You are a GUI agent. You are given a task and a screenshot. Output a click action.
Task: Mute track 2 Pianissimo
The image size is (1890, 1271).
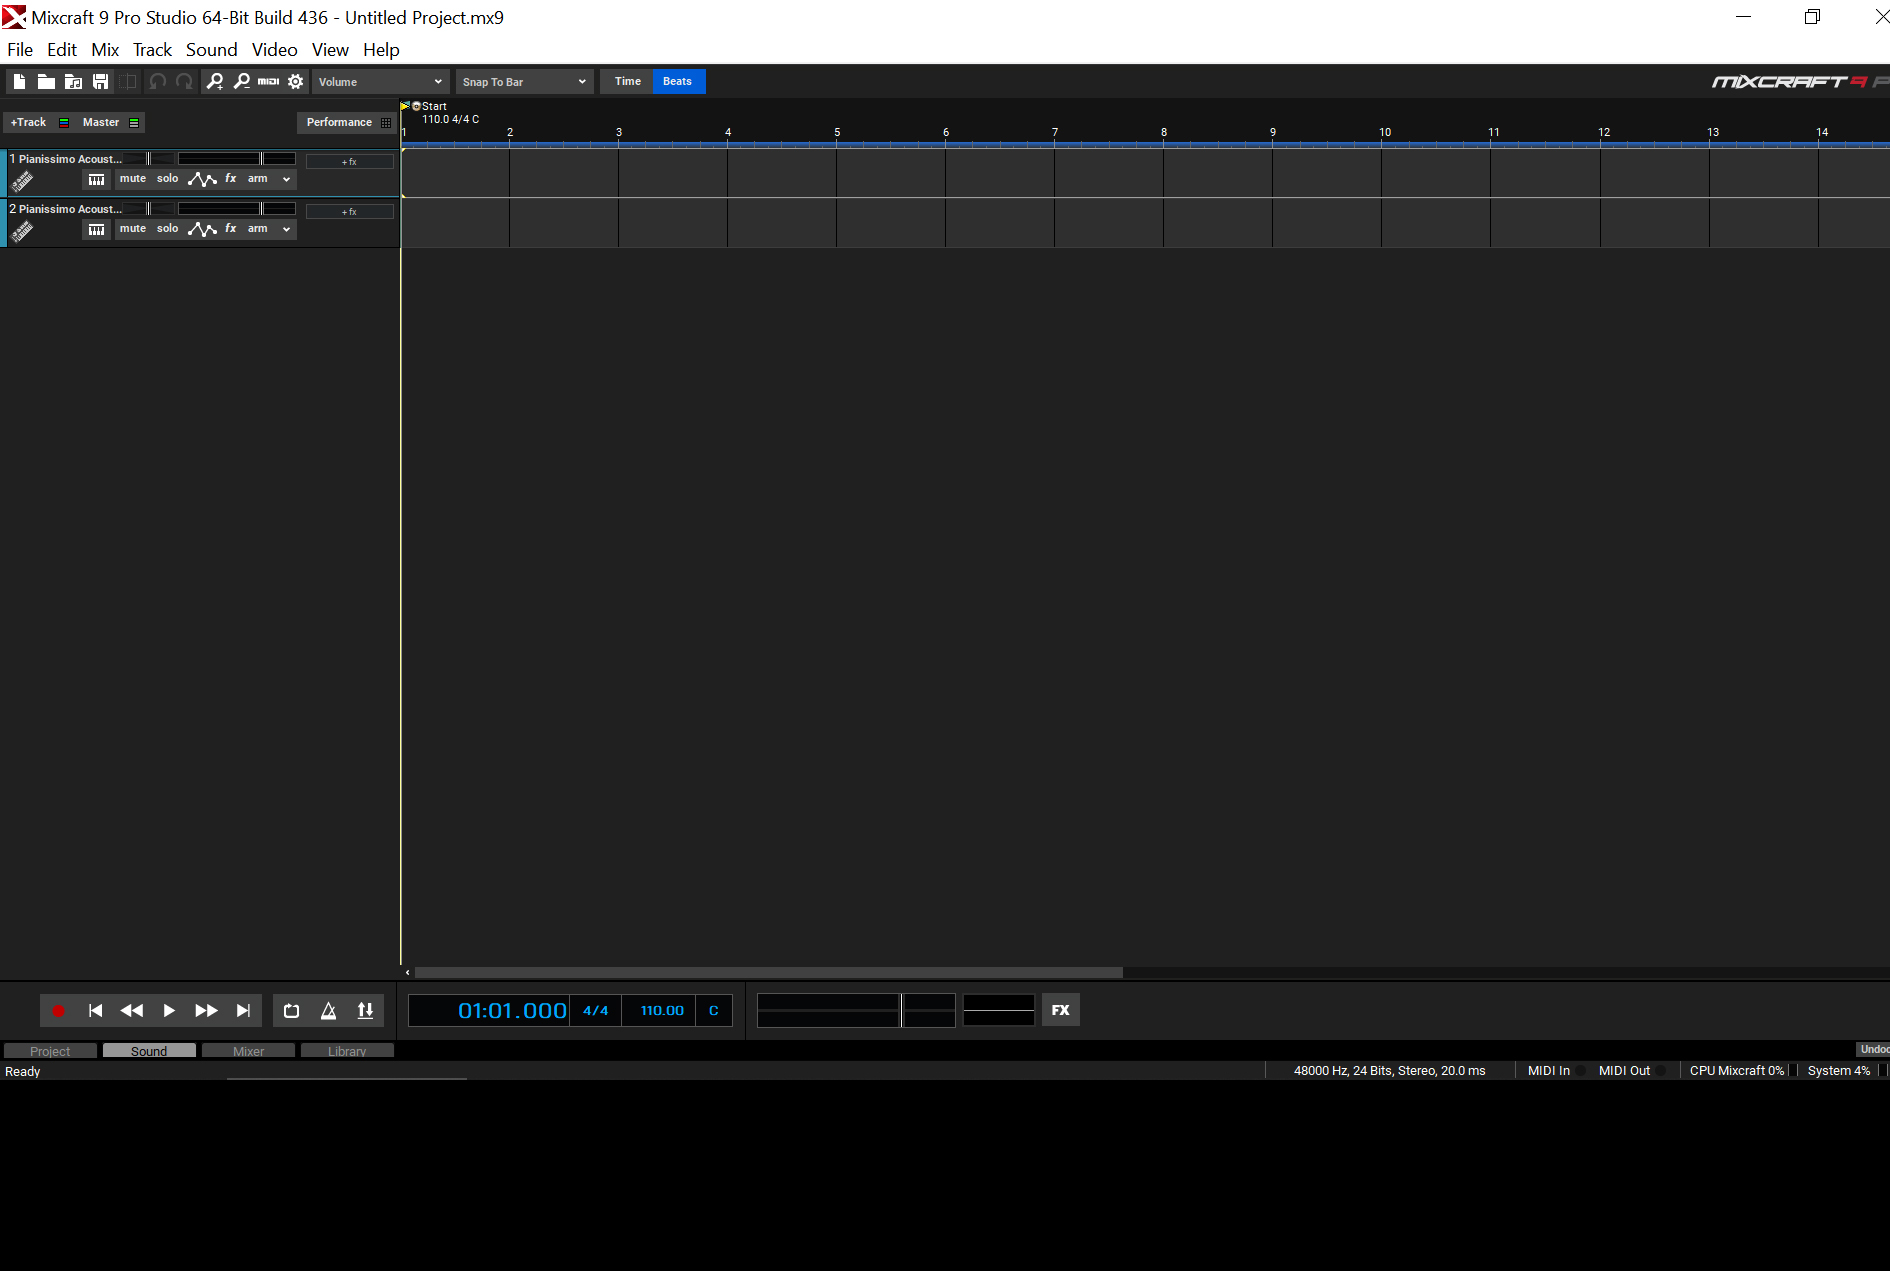[133, 229]
